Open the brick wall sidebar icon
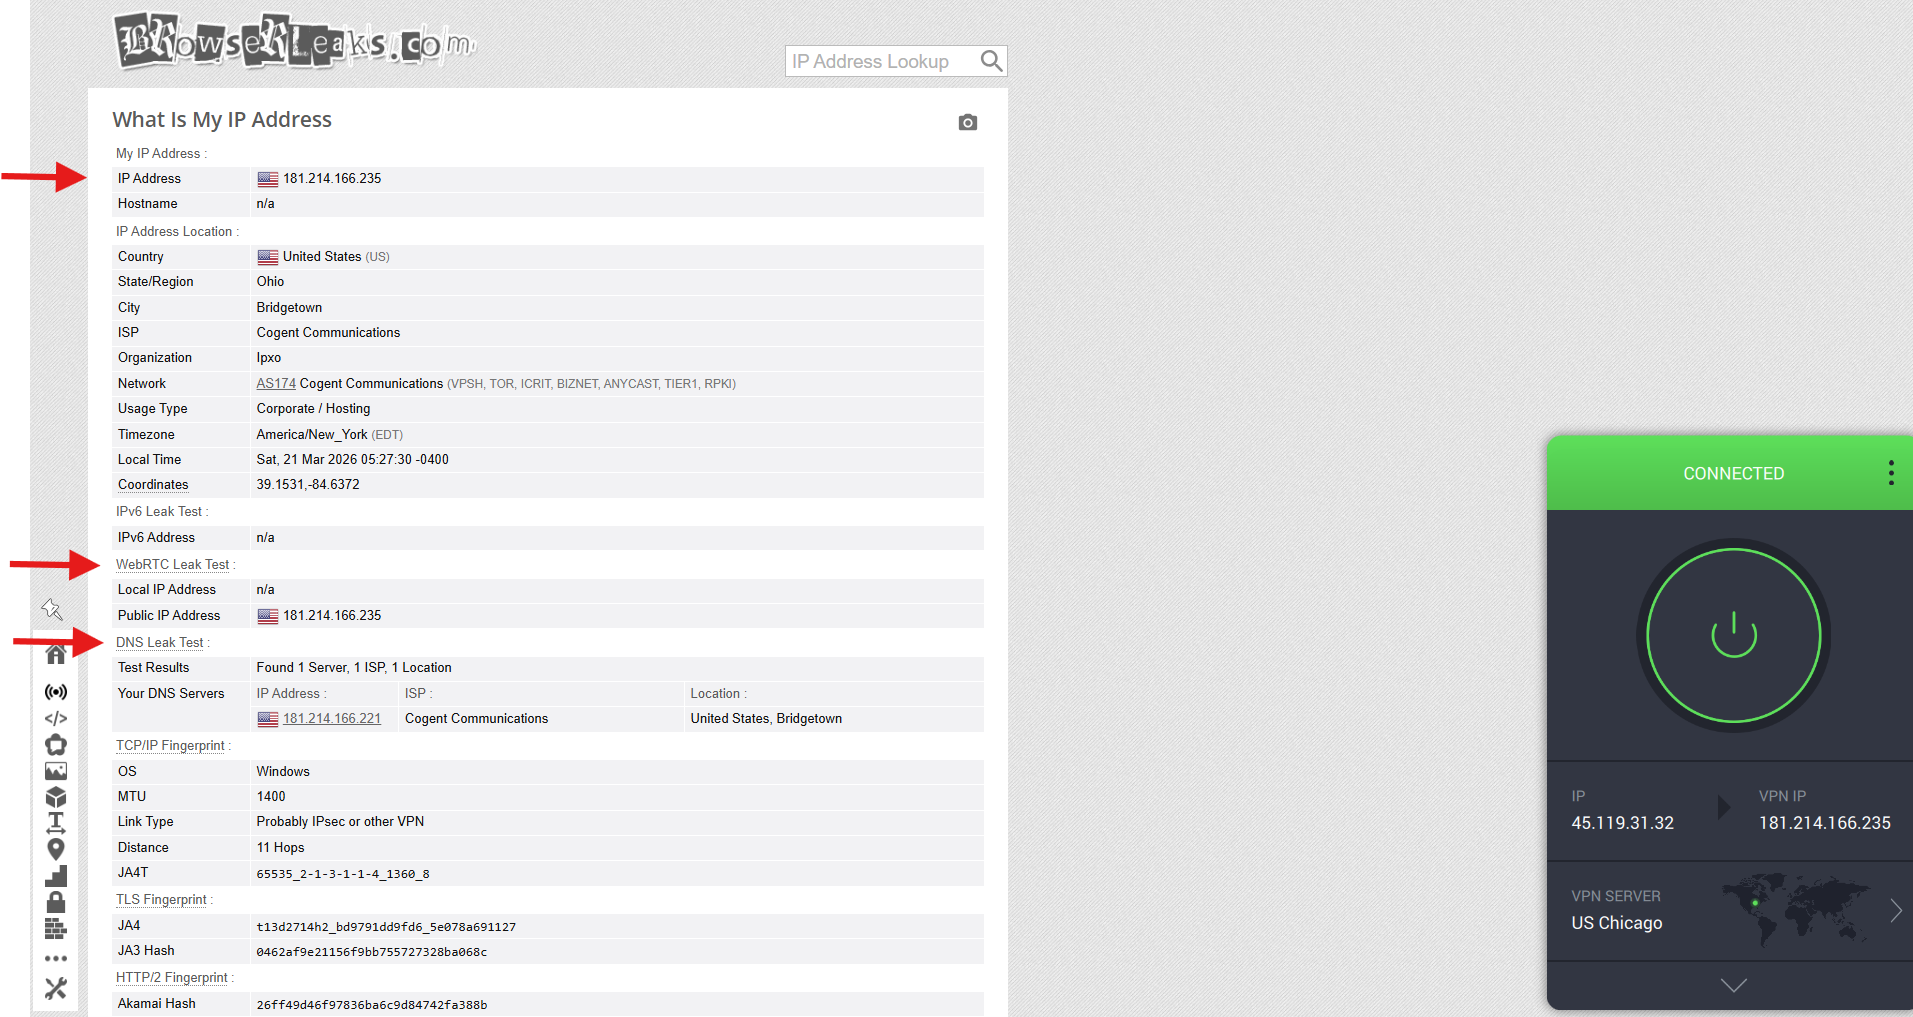The width and height of the screenshot is (1913, 1017). pyautogui.click(x=56, y=929)
